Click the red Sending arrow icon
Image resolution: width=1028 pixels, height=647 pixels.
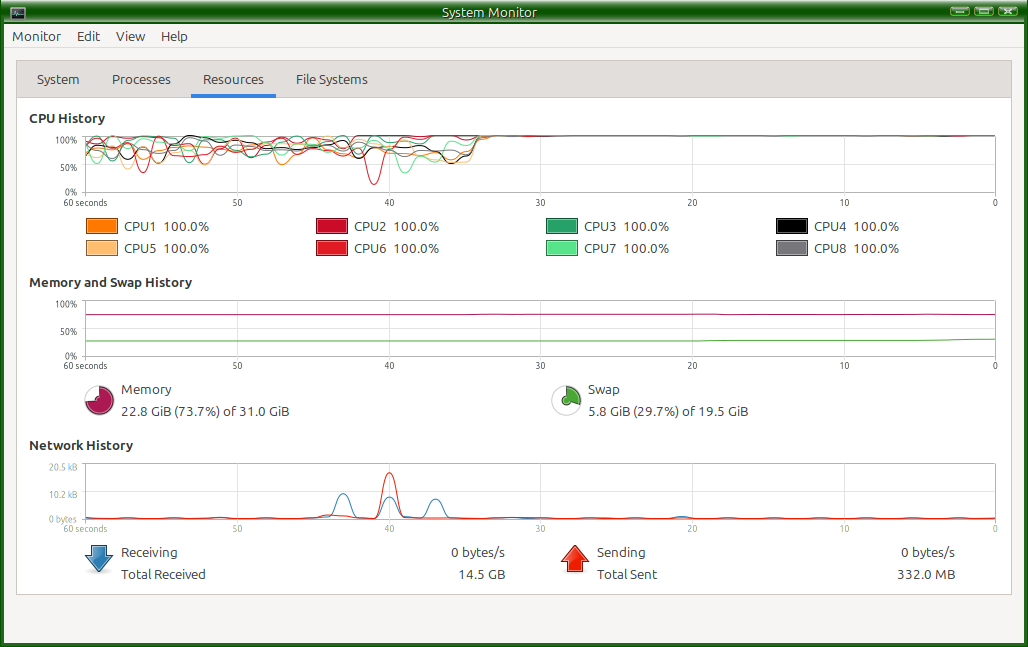point(575,559)
